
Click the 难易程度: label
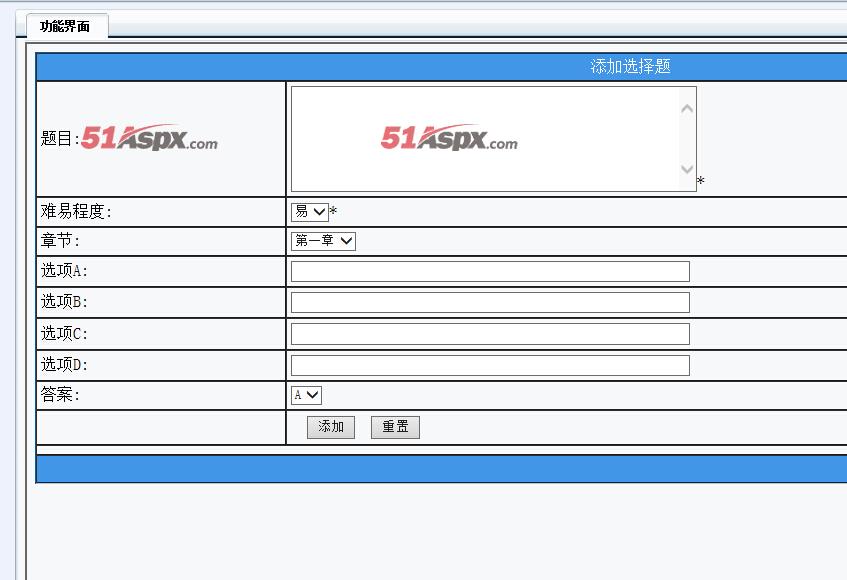tap(76, 211)
